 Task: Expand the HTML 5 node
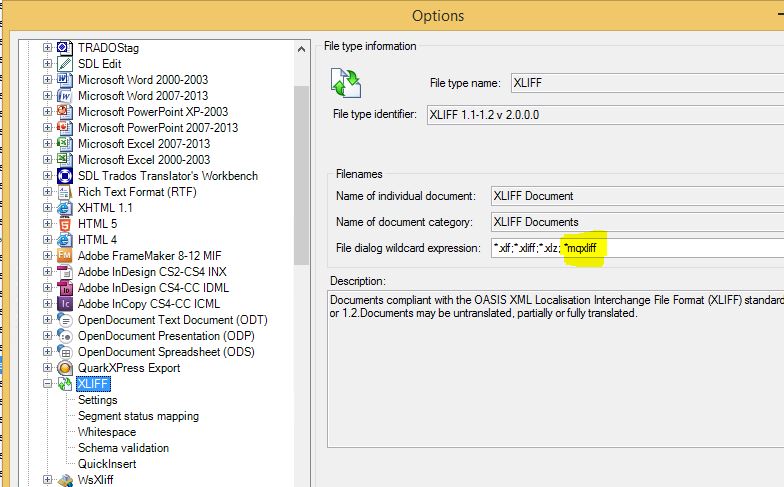pyautogui.click(x=48, y=224)
